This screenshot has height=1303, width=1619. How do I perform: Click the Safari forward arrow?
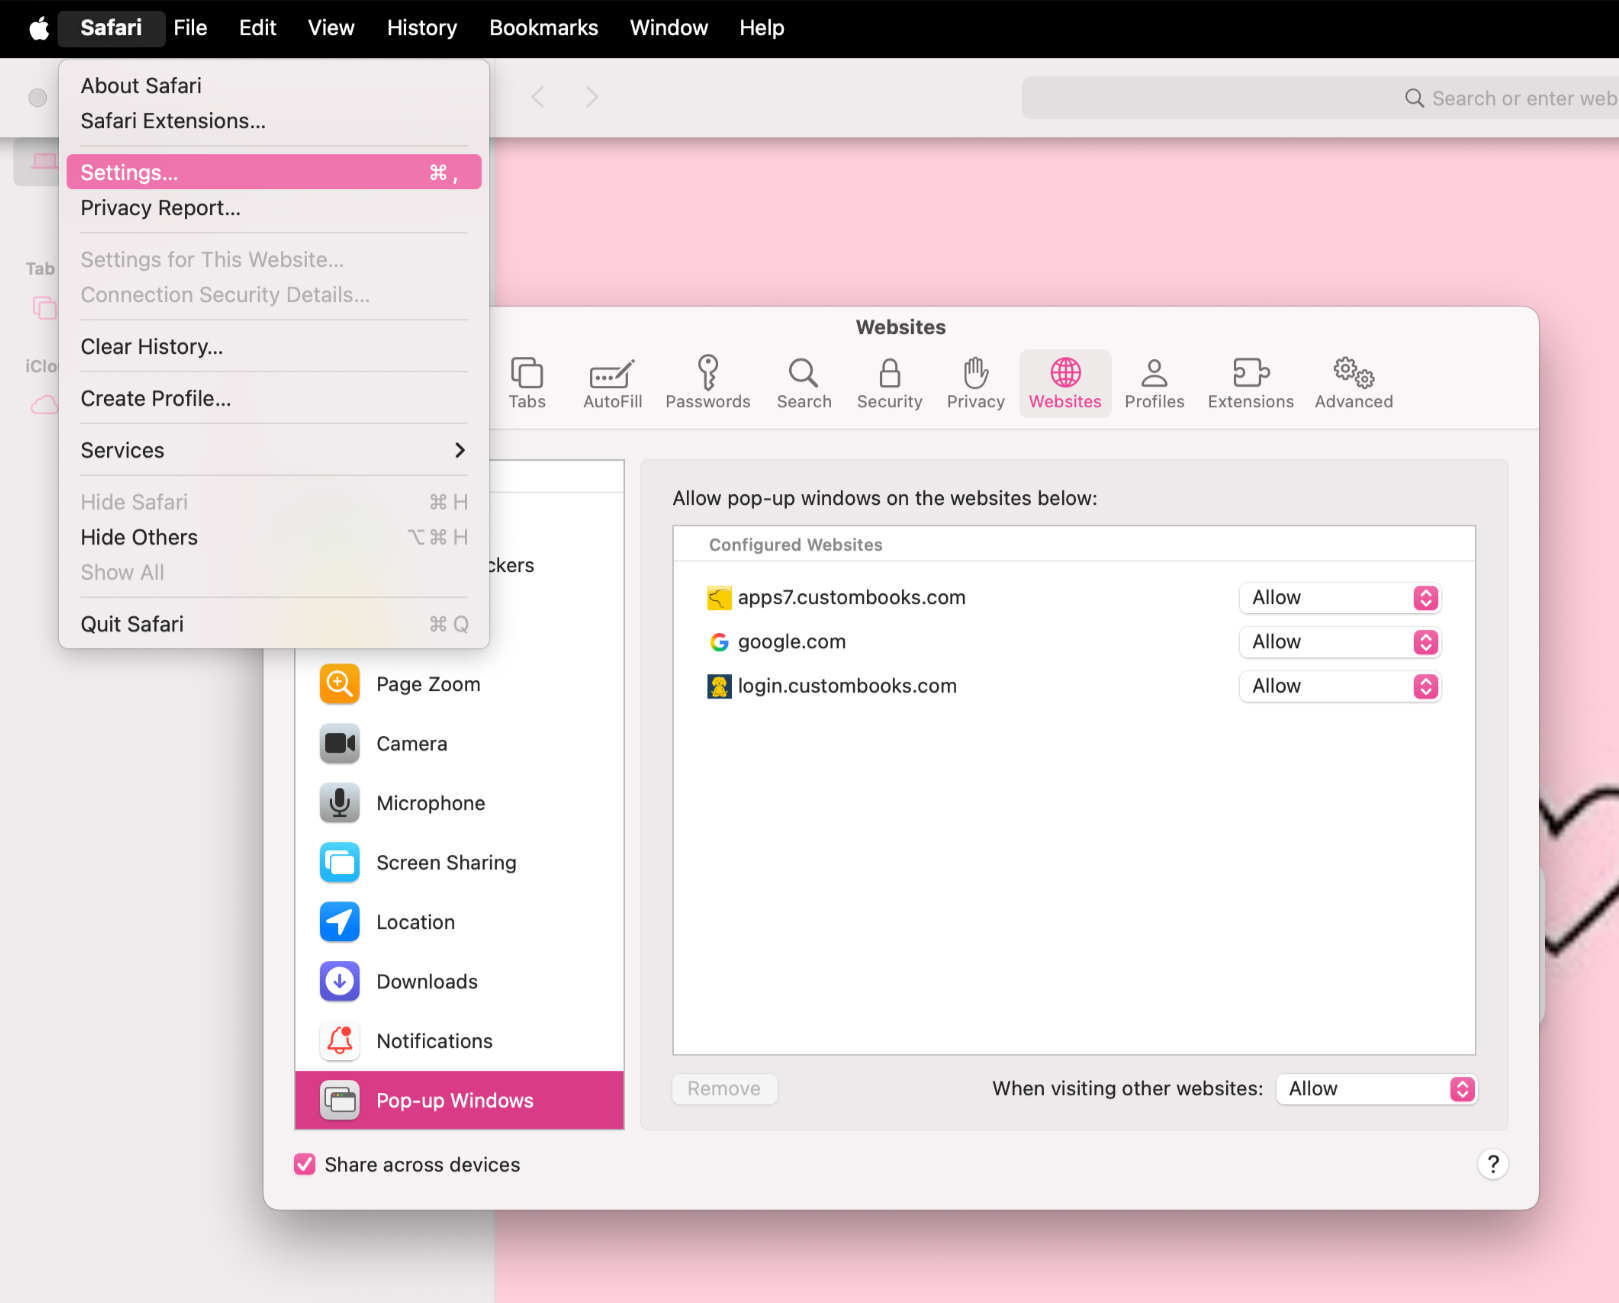592,97
